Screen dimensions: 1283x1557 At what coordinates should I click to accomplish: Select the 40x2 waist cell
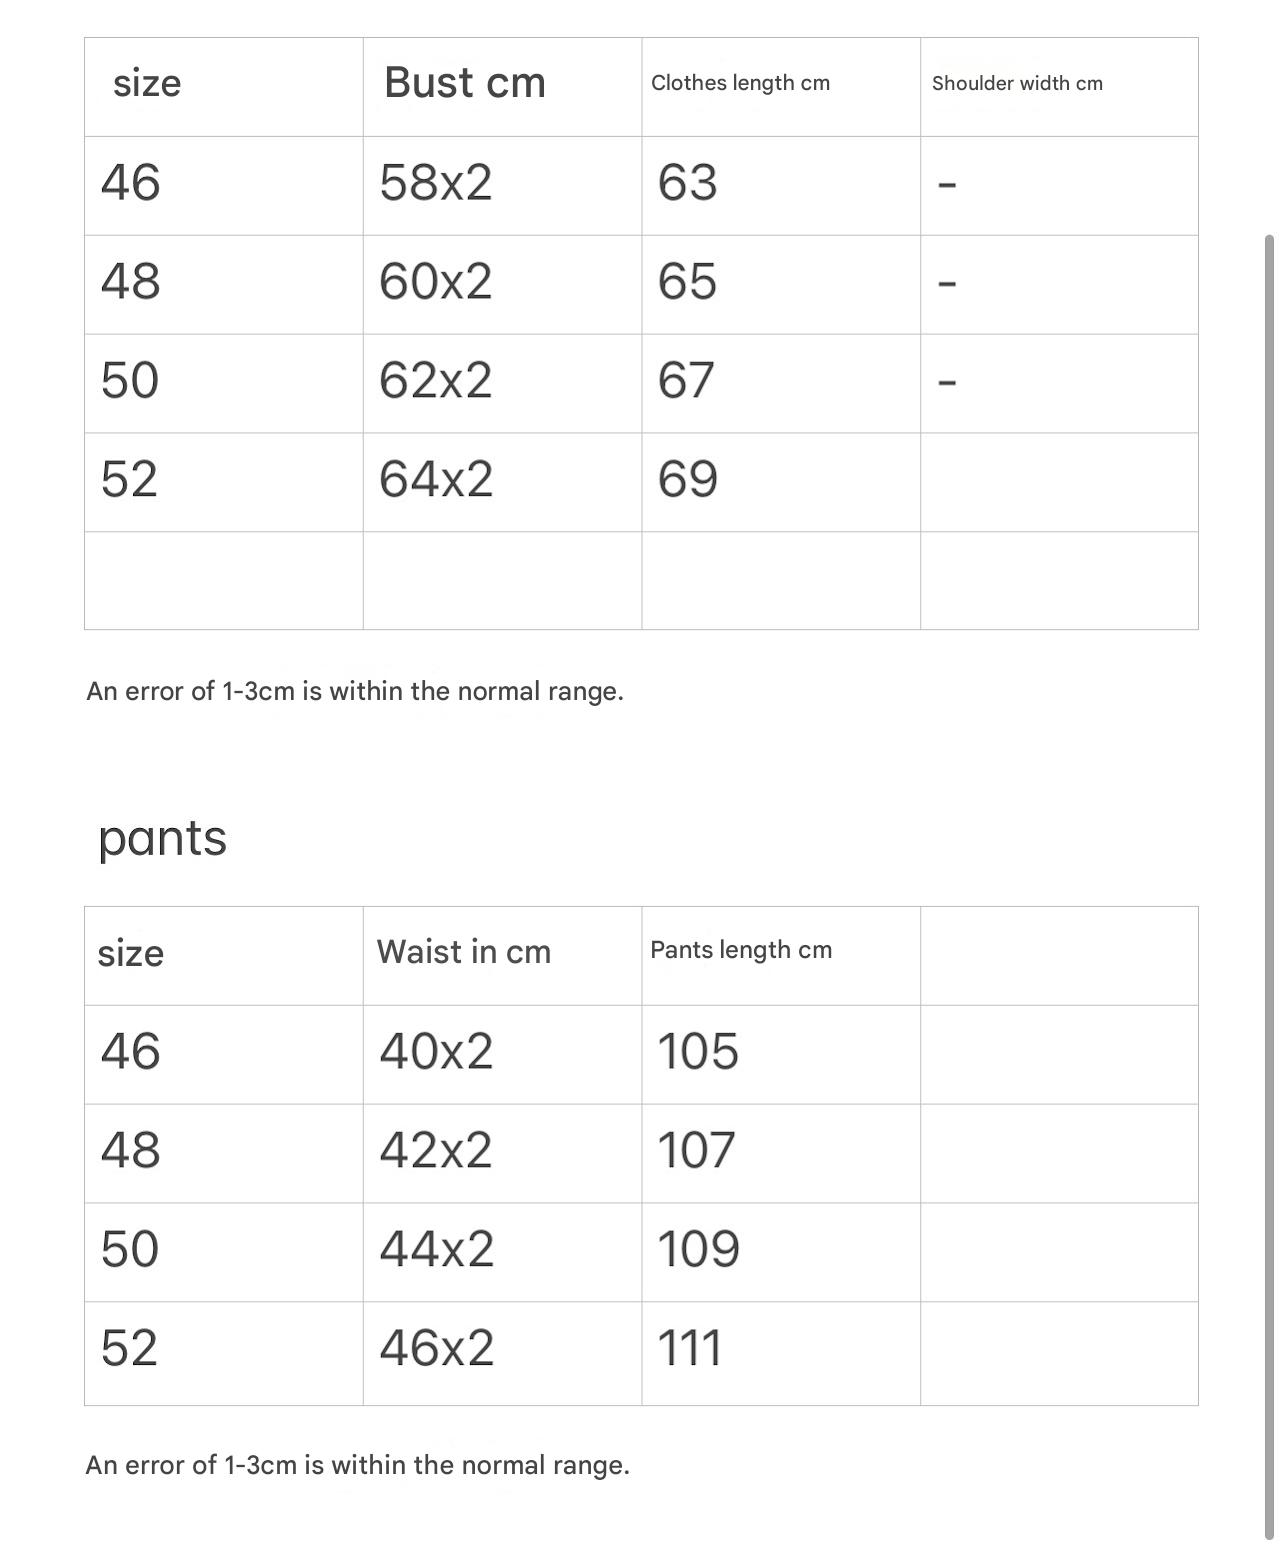(436, 1052)
